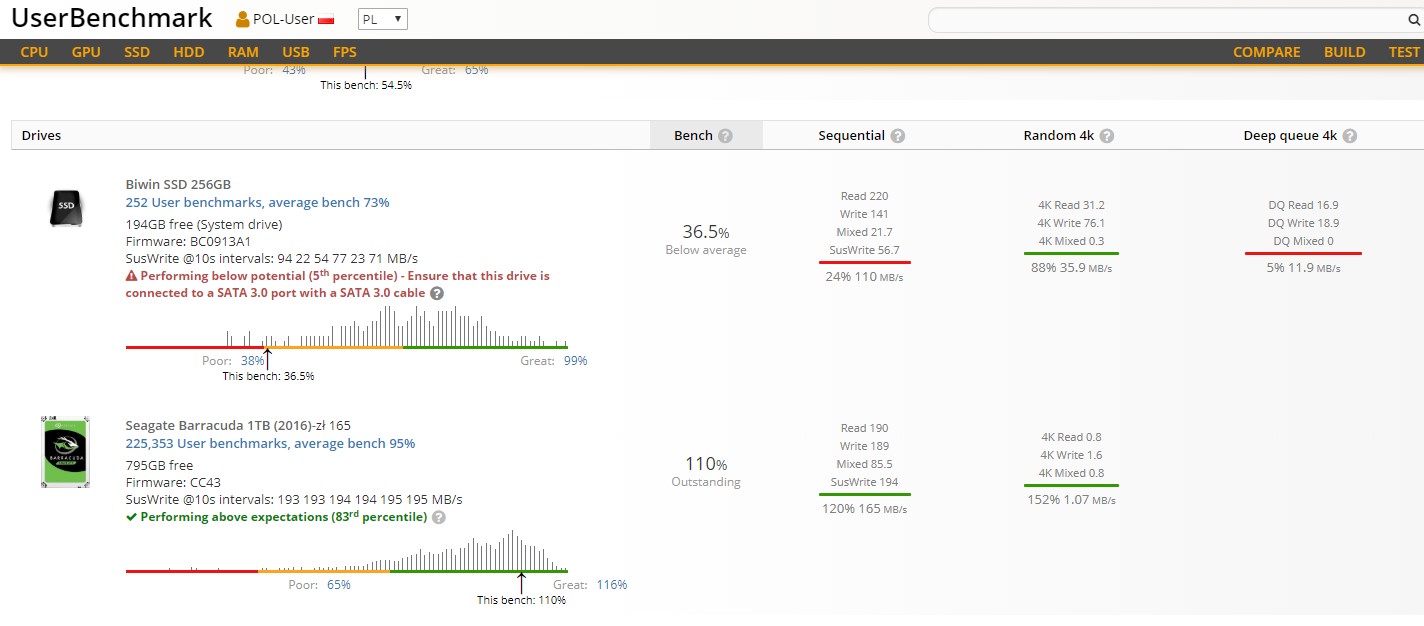Go to the CPU section
Screen dimensions: 1424x626
tap(34, 52)
